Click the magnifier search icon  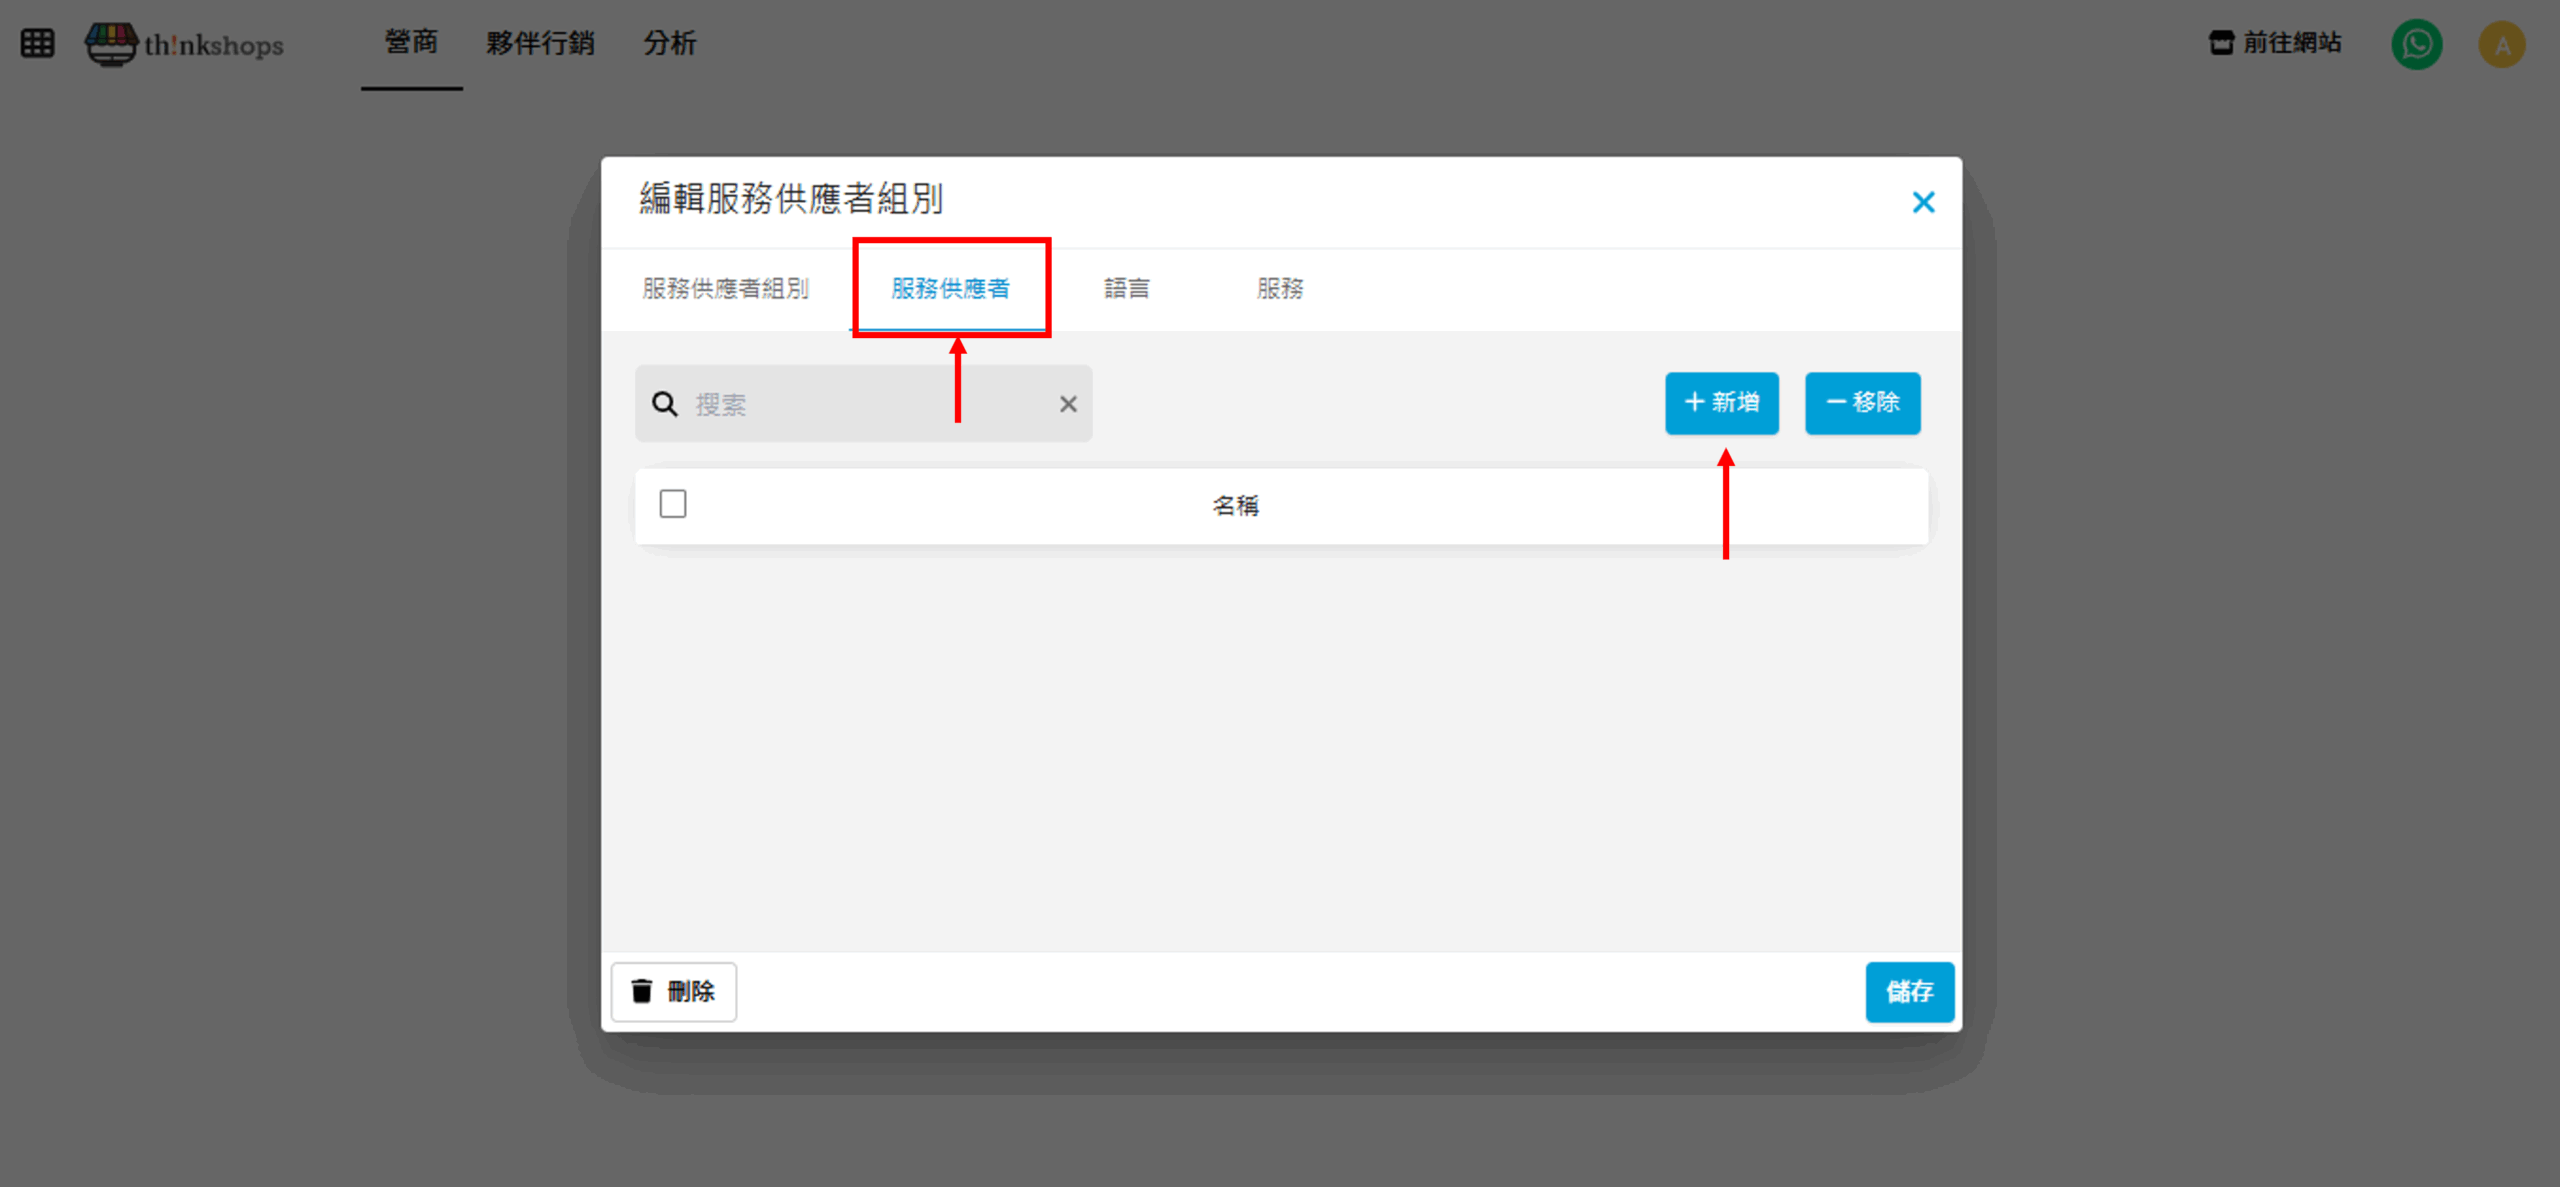[x=665, y=404]
